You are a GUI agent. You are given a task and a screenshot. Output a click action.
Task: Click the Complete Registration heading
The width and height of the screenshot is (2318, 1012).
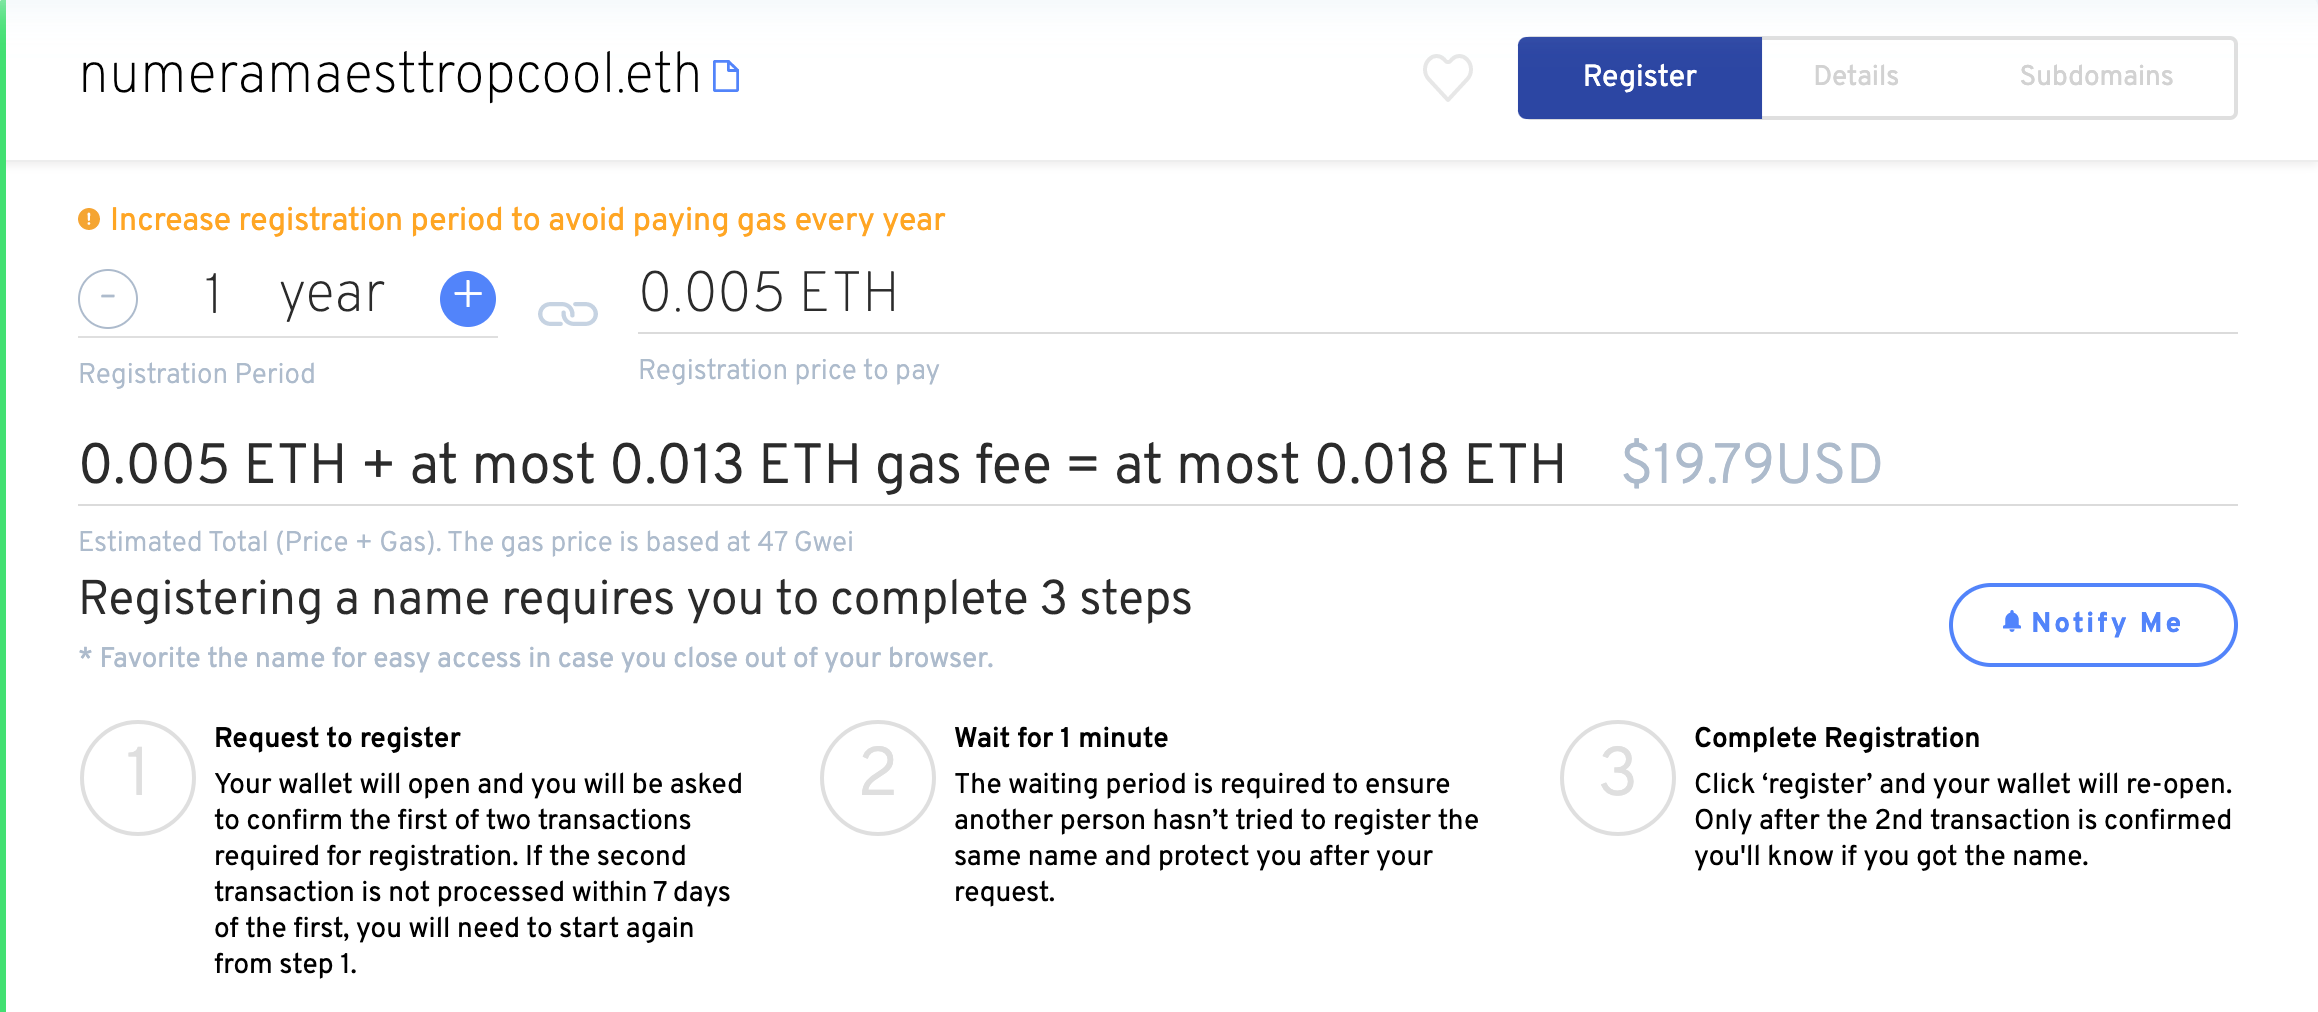(x=1836, y=738)
